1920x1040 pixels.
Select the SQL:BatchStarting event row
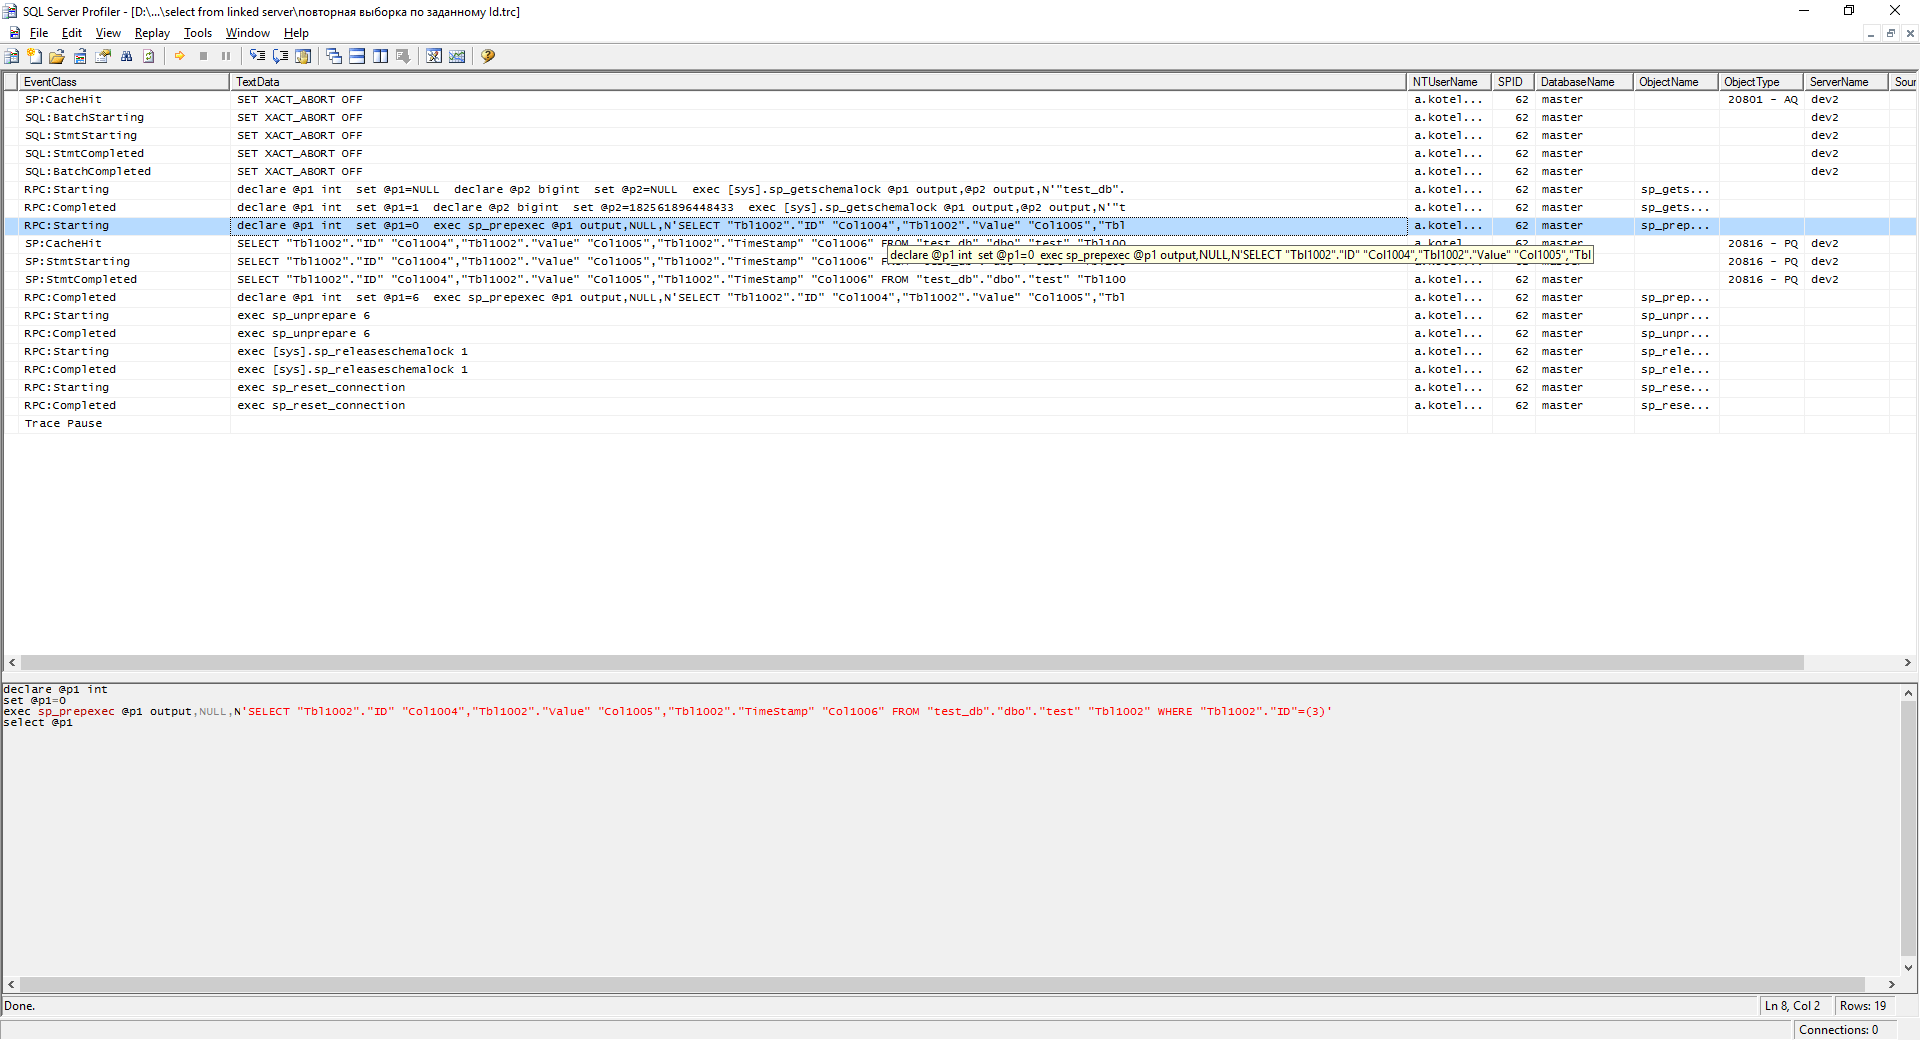[x=960, y=118]
